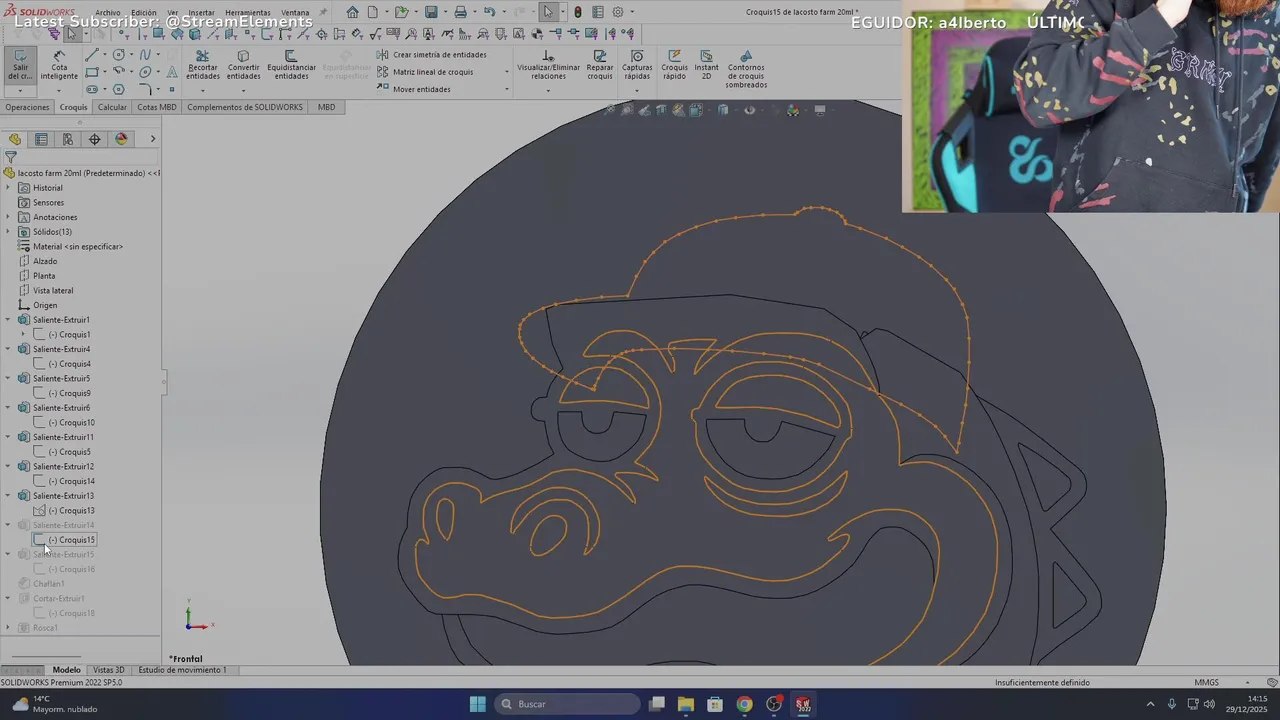Open the Edición menu

coord(144,13)
